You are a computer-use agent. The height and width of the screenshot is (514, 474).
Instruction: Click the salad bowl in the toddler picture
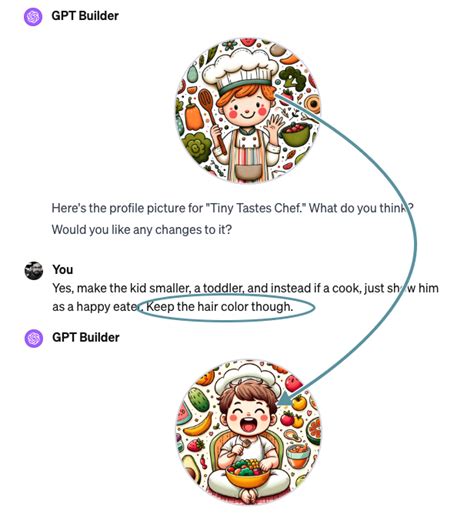tap(247, 472)
